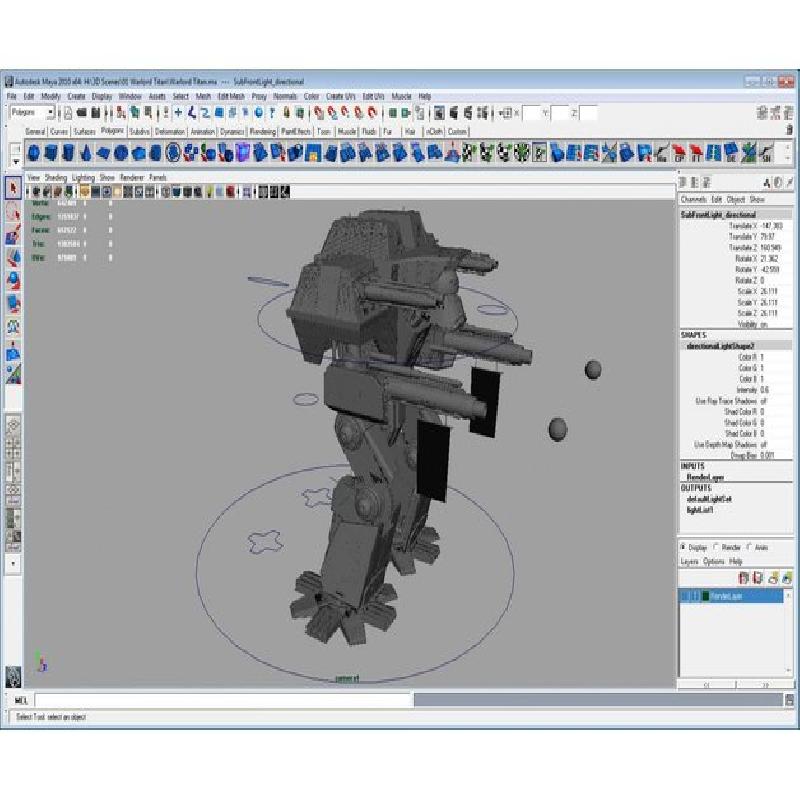The image size is (800, 800).
Task: Open the Polygons menu set dropdown
Action: [32, 112]
